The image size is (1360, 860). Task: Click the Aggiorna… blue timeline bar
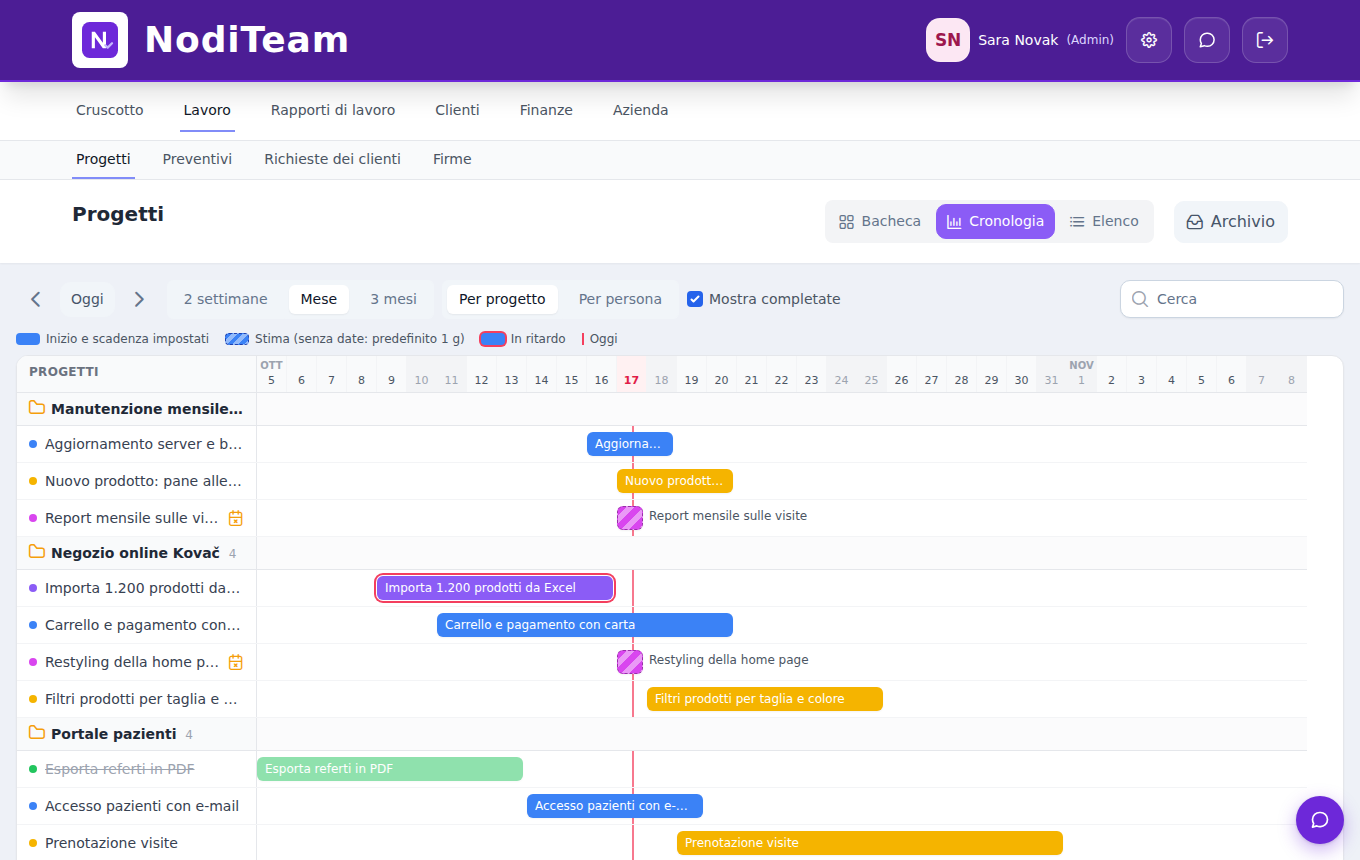[x=630, y=444]
